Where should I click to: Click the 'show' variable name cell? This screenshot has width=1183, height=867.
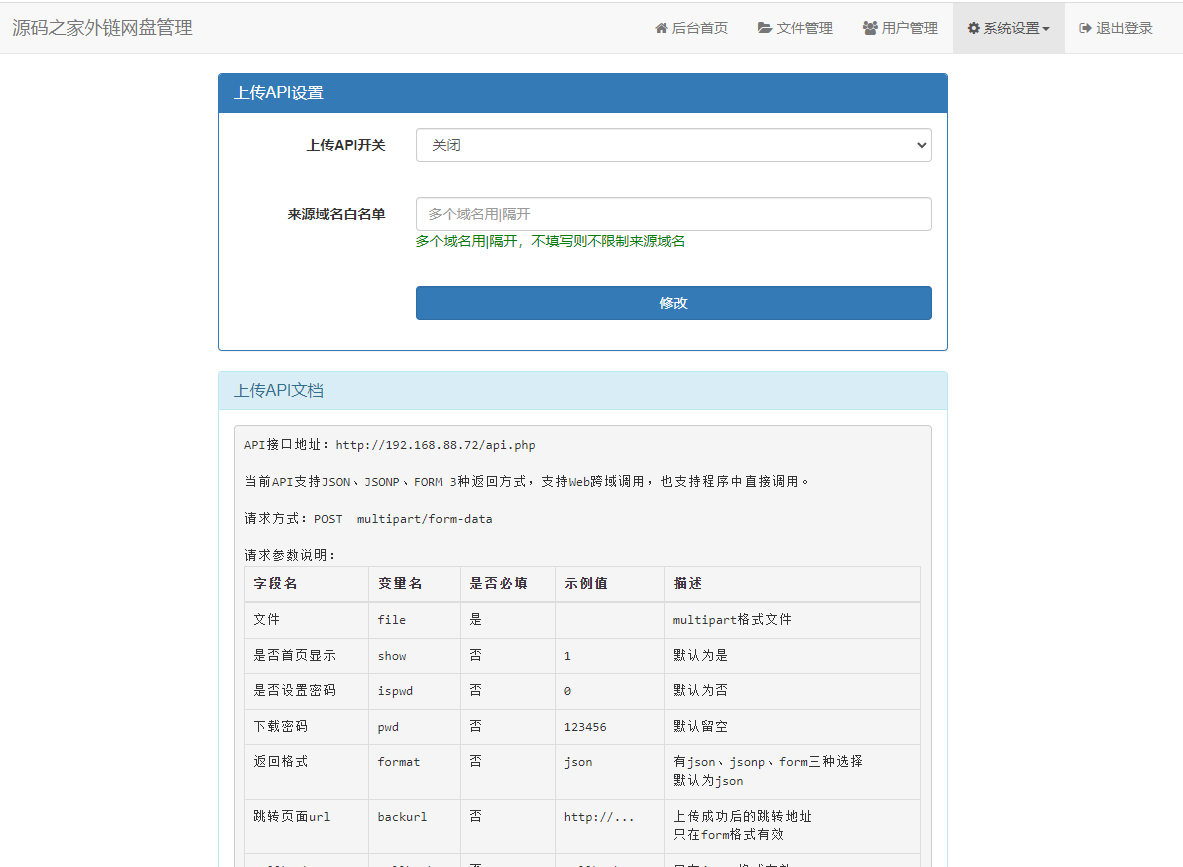coord(414,656)
